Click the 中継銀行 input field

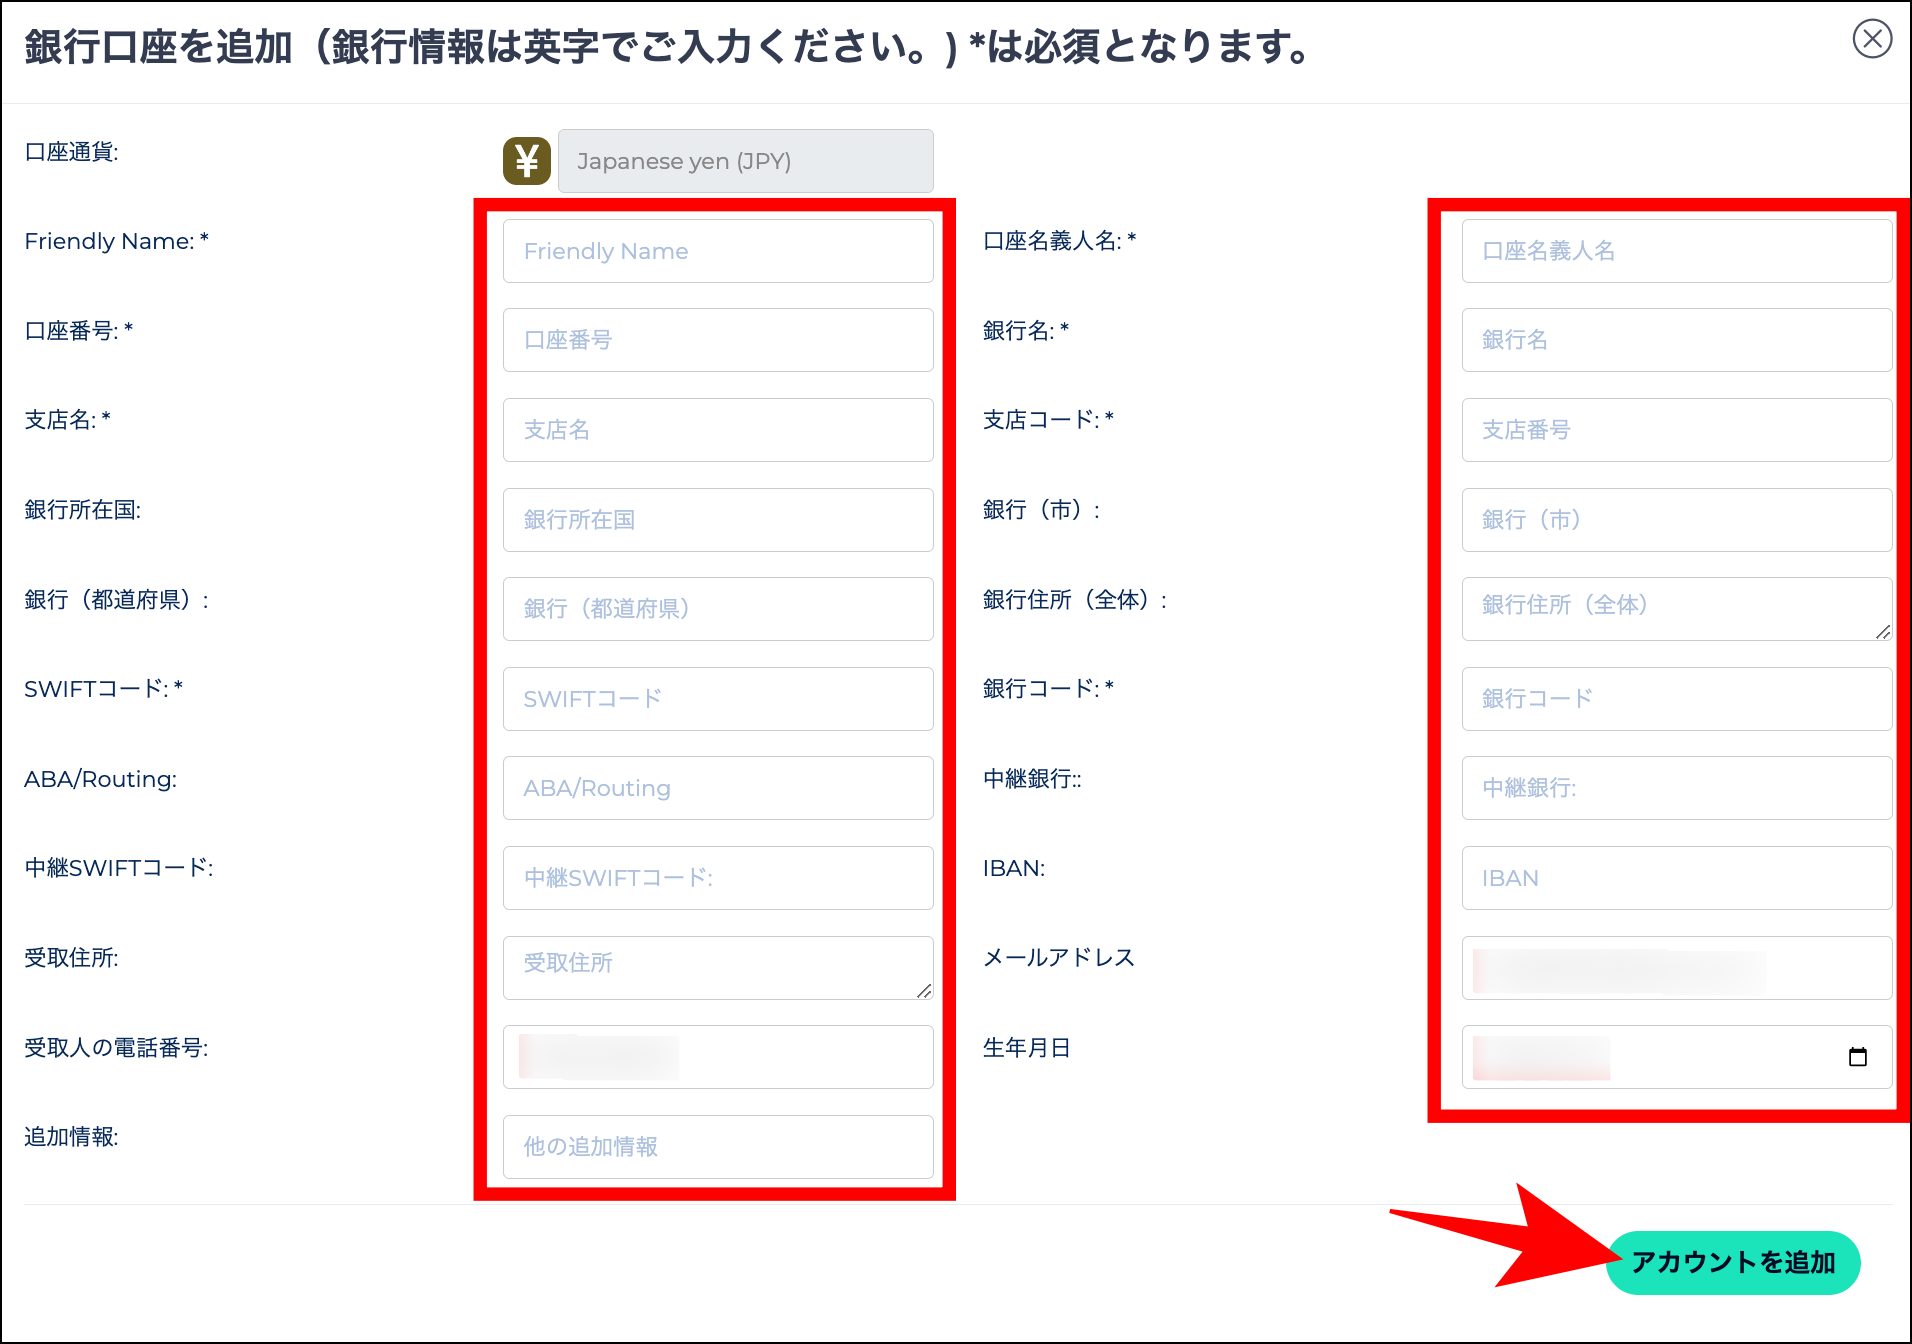click(x=1675, y=787)
